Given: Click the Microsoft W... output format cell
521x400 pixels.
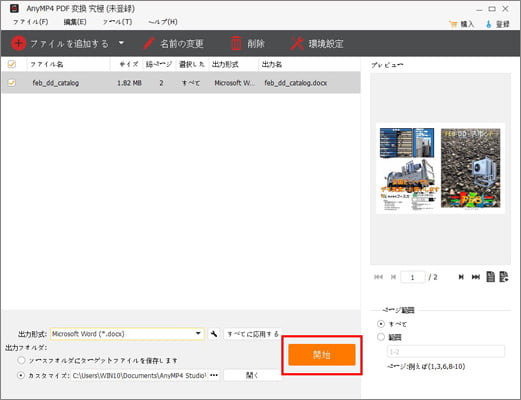Looking at the screenshot, I should coord(235,83).
